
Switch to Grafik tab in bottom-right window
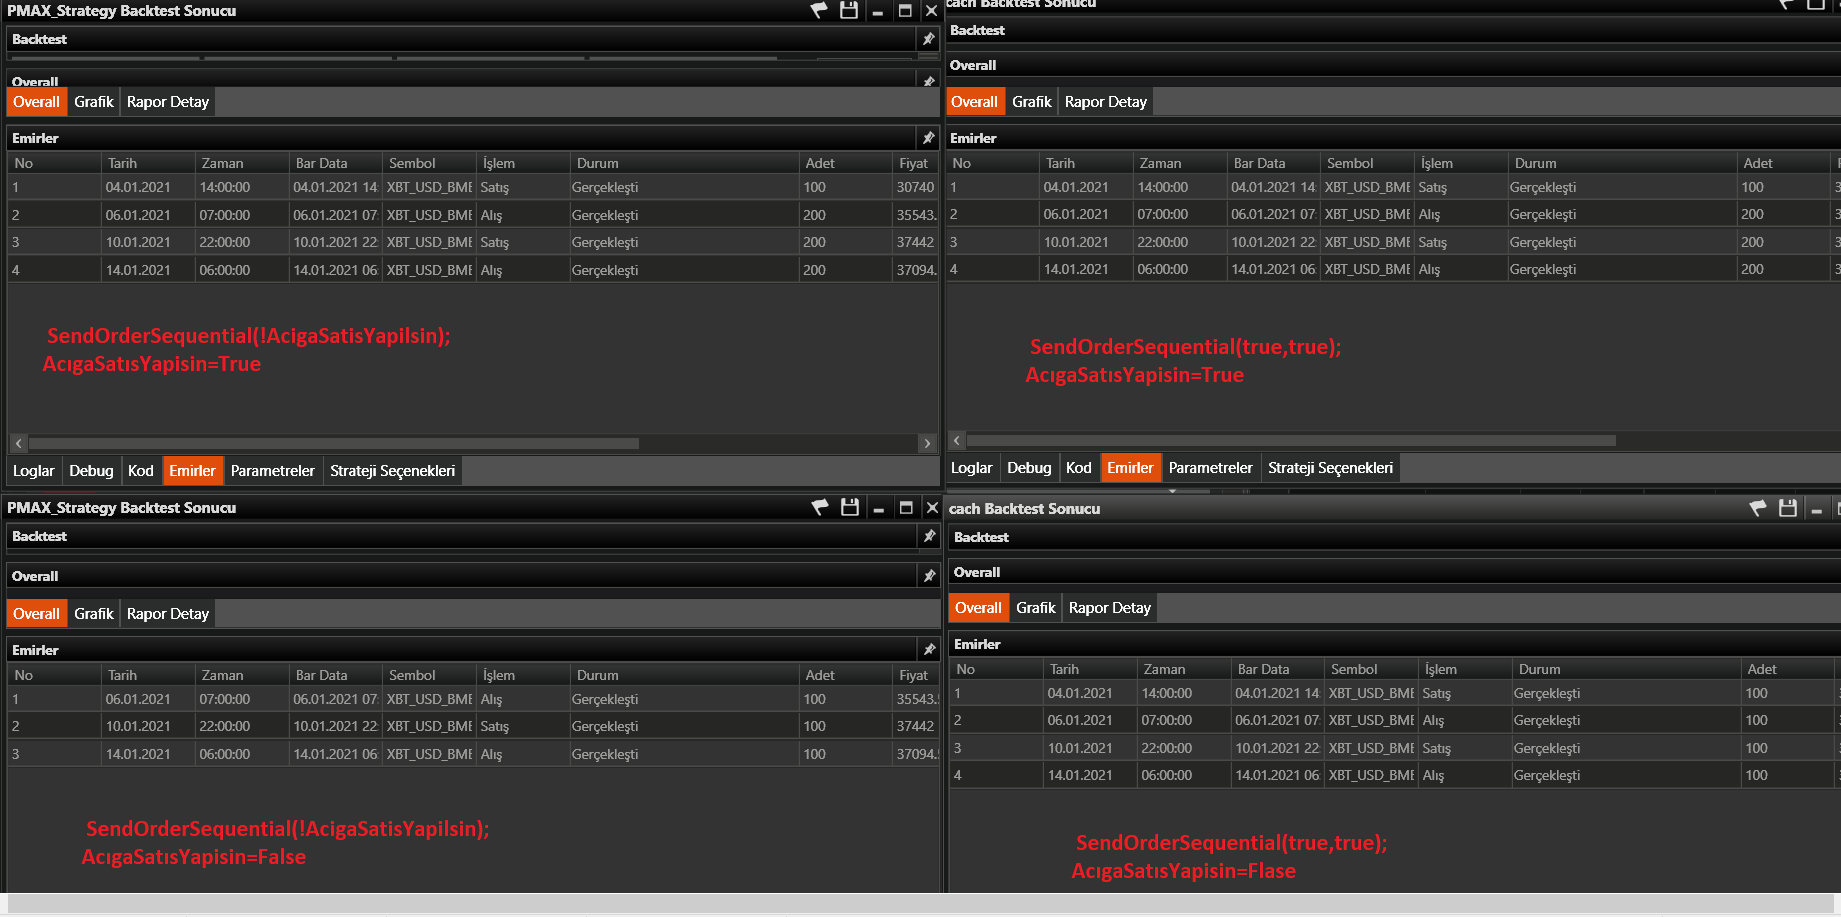(x=1035, y=608)
